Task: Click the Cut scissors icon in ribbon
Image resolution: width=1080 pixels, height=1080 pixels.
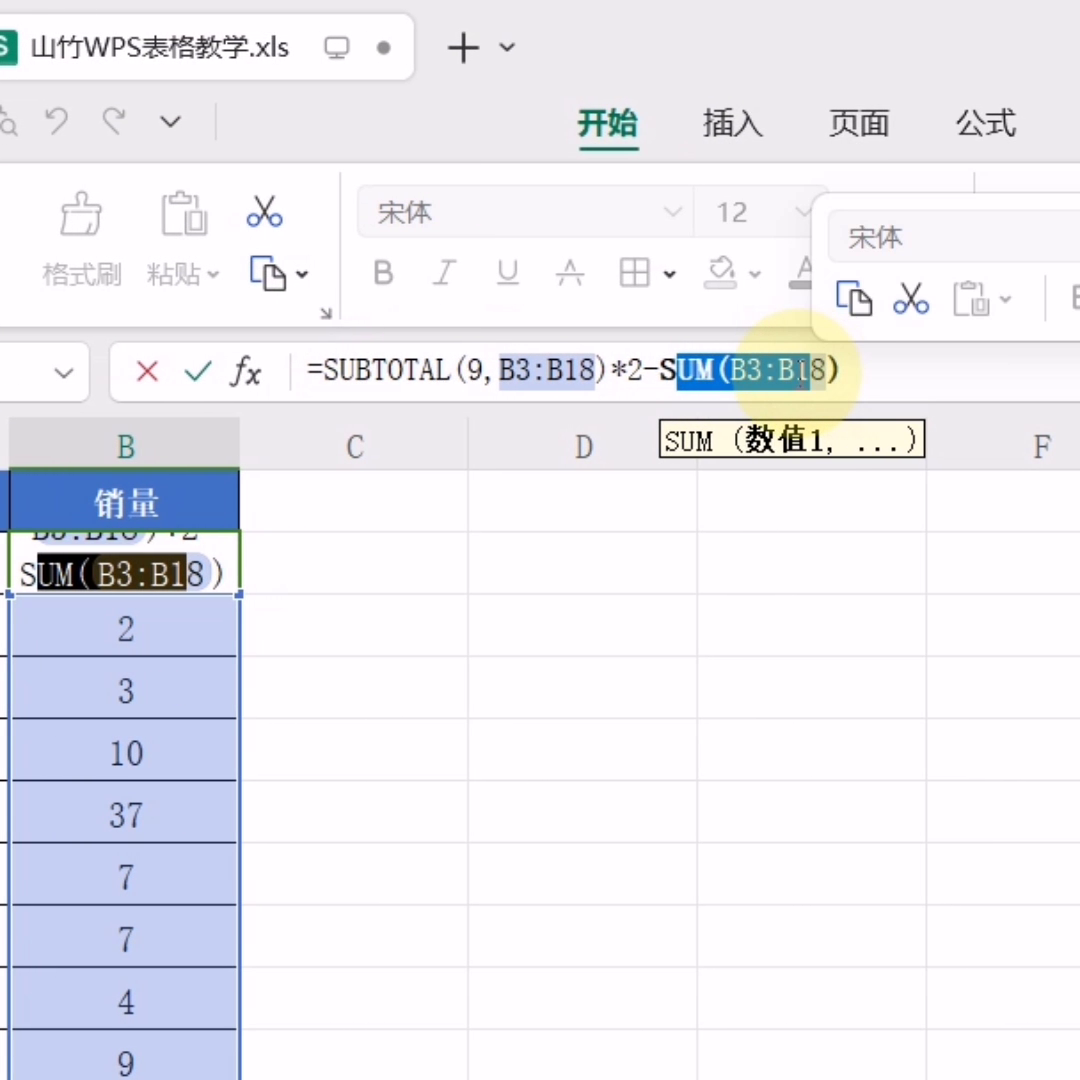Action: [264, 211]
